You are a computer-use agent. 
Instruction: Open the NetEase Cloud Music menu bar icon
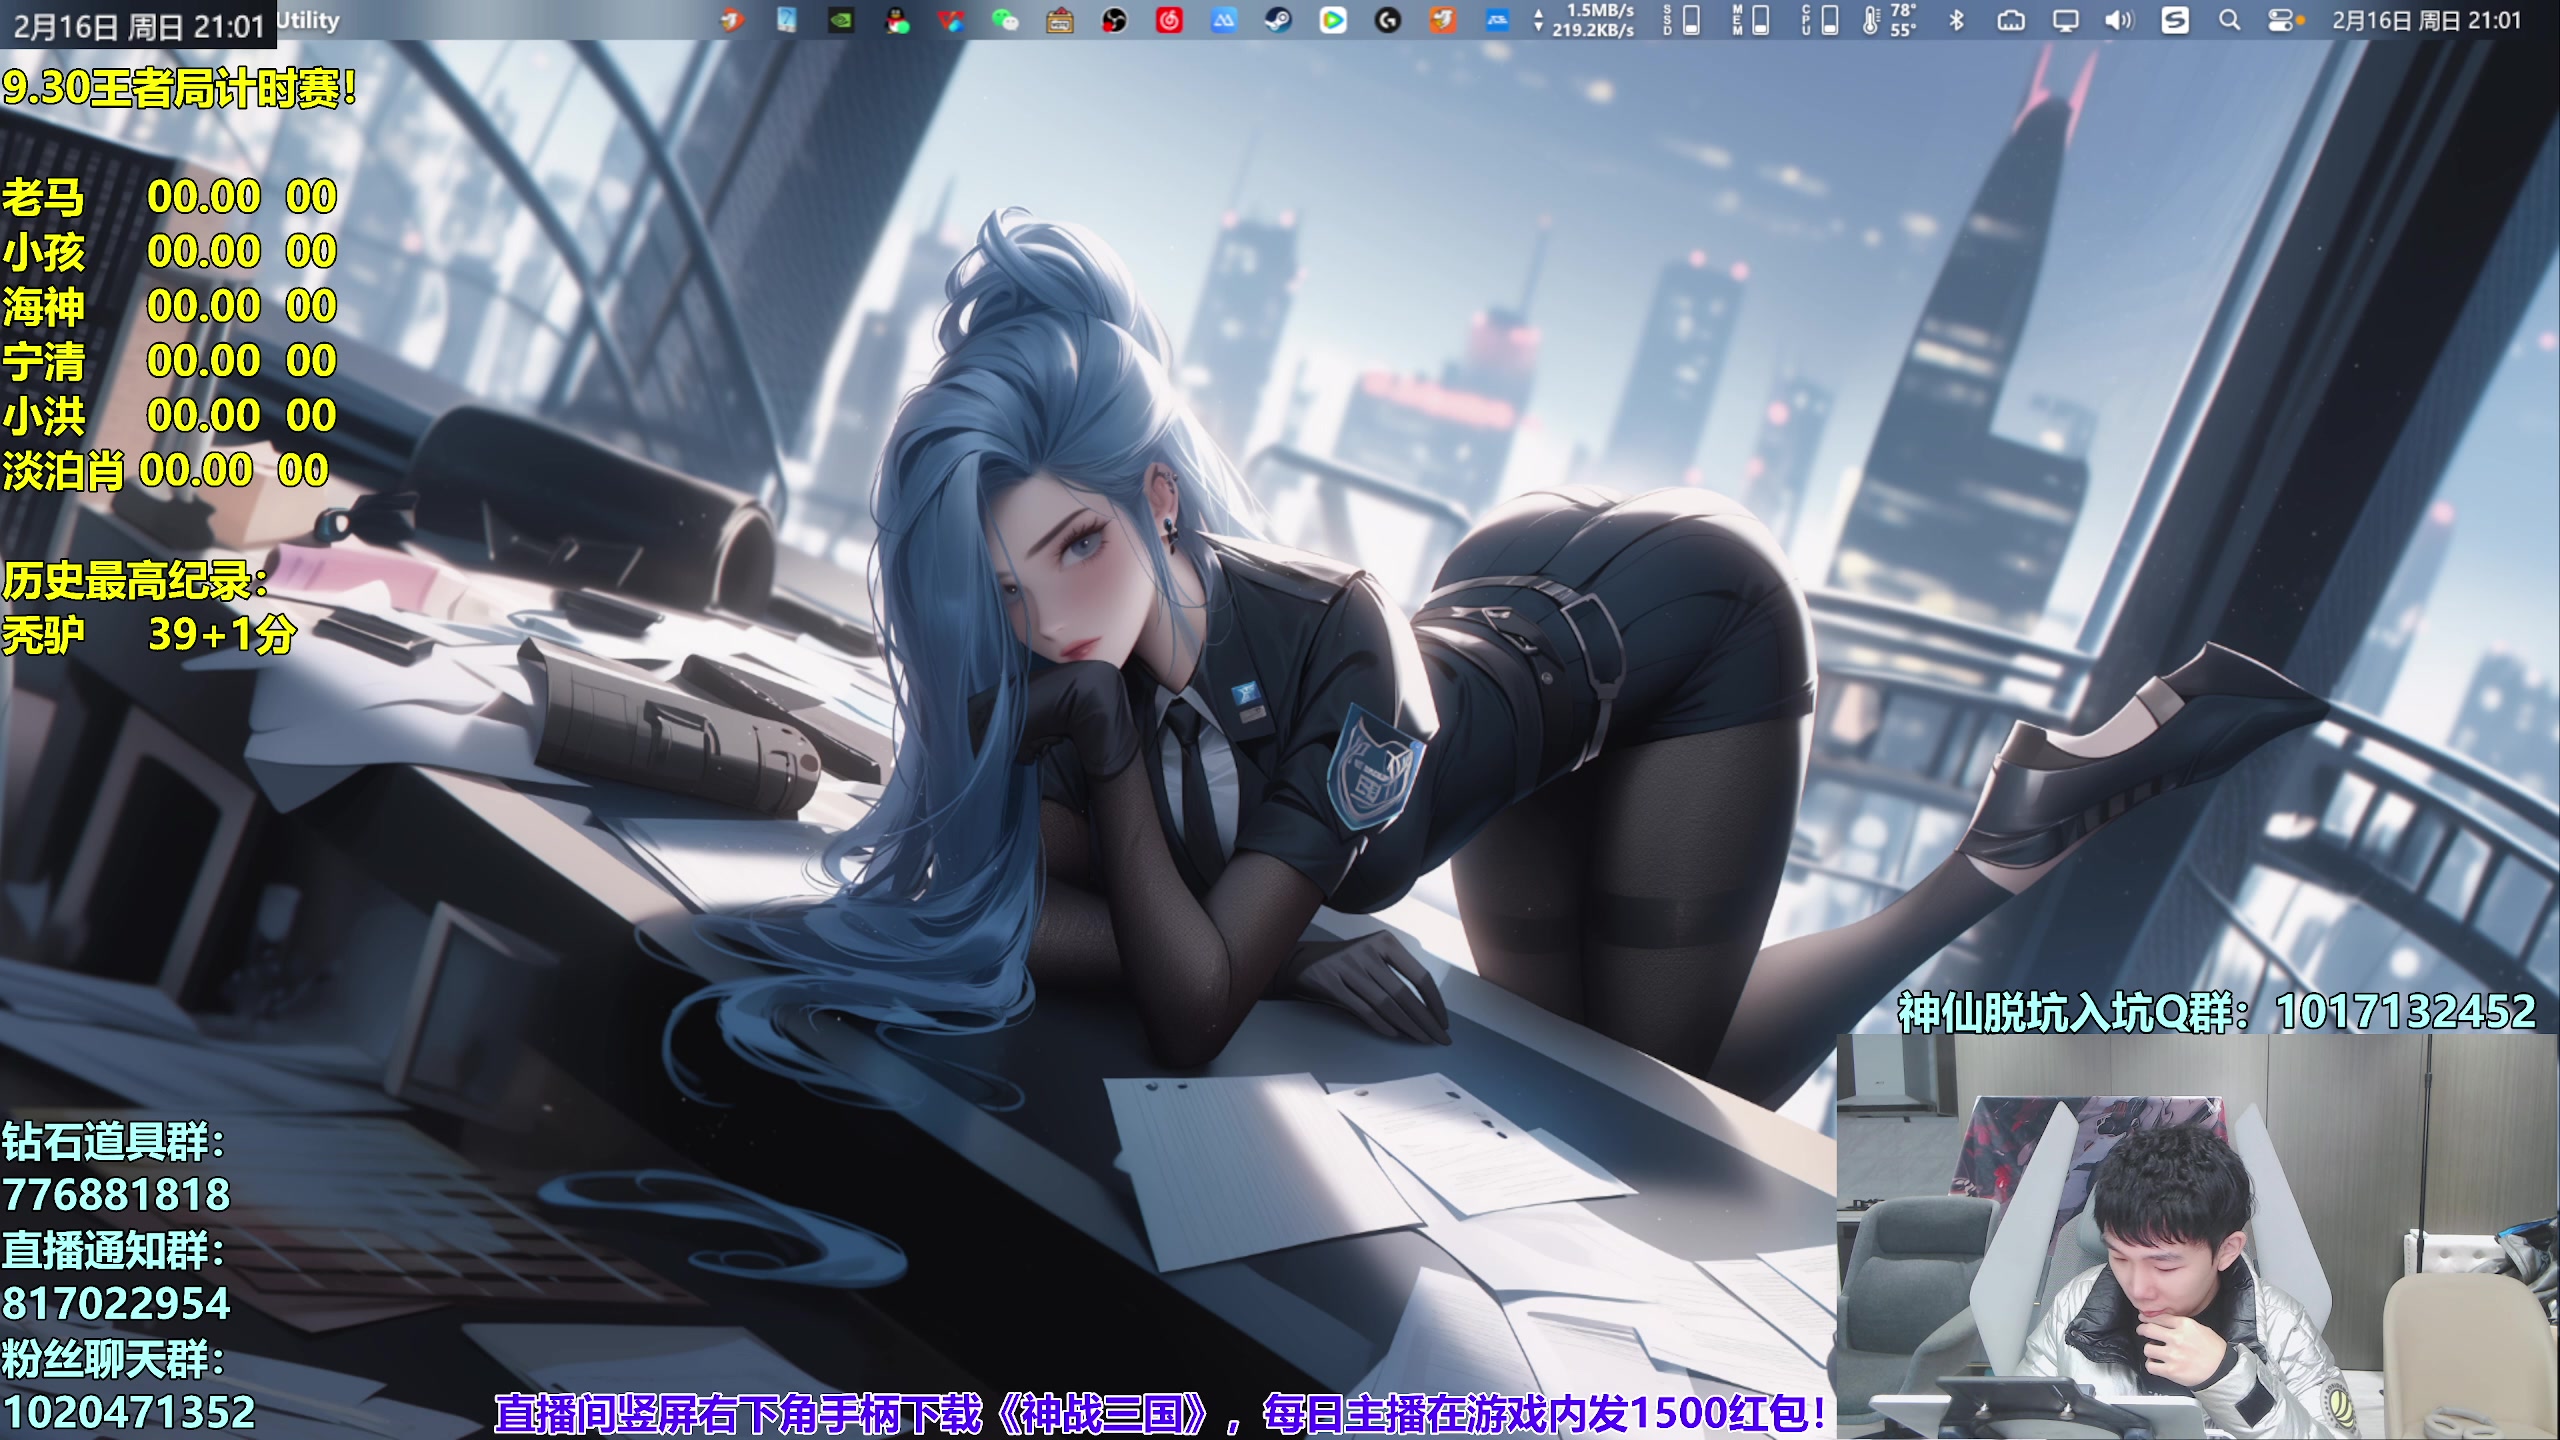pyautogui.click(x=1169, y=20)
